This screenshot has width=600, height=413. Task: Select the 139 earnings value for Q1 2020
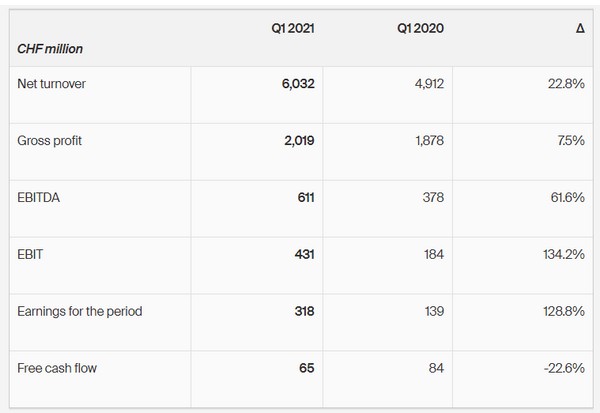[432, 311]
